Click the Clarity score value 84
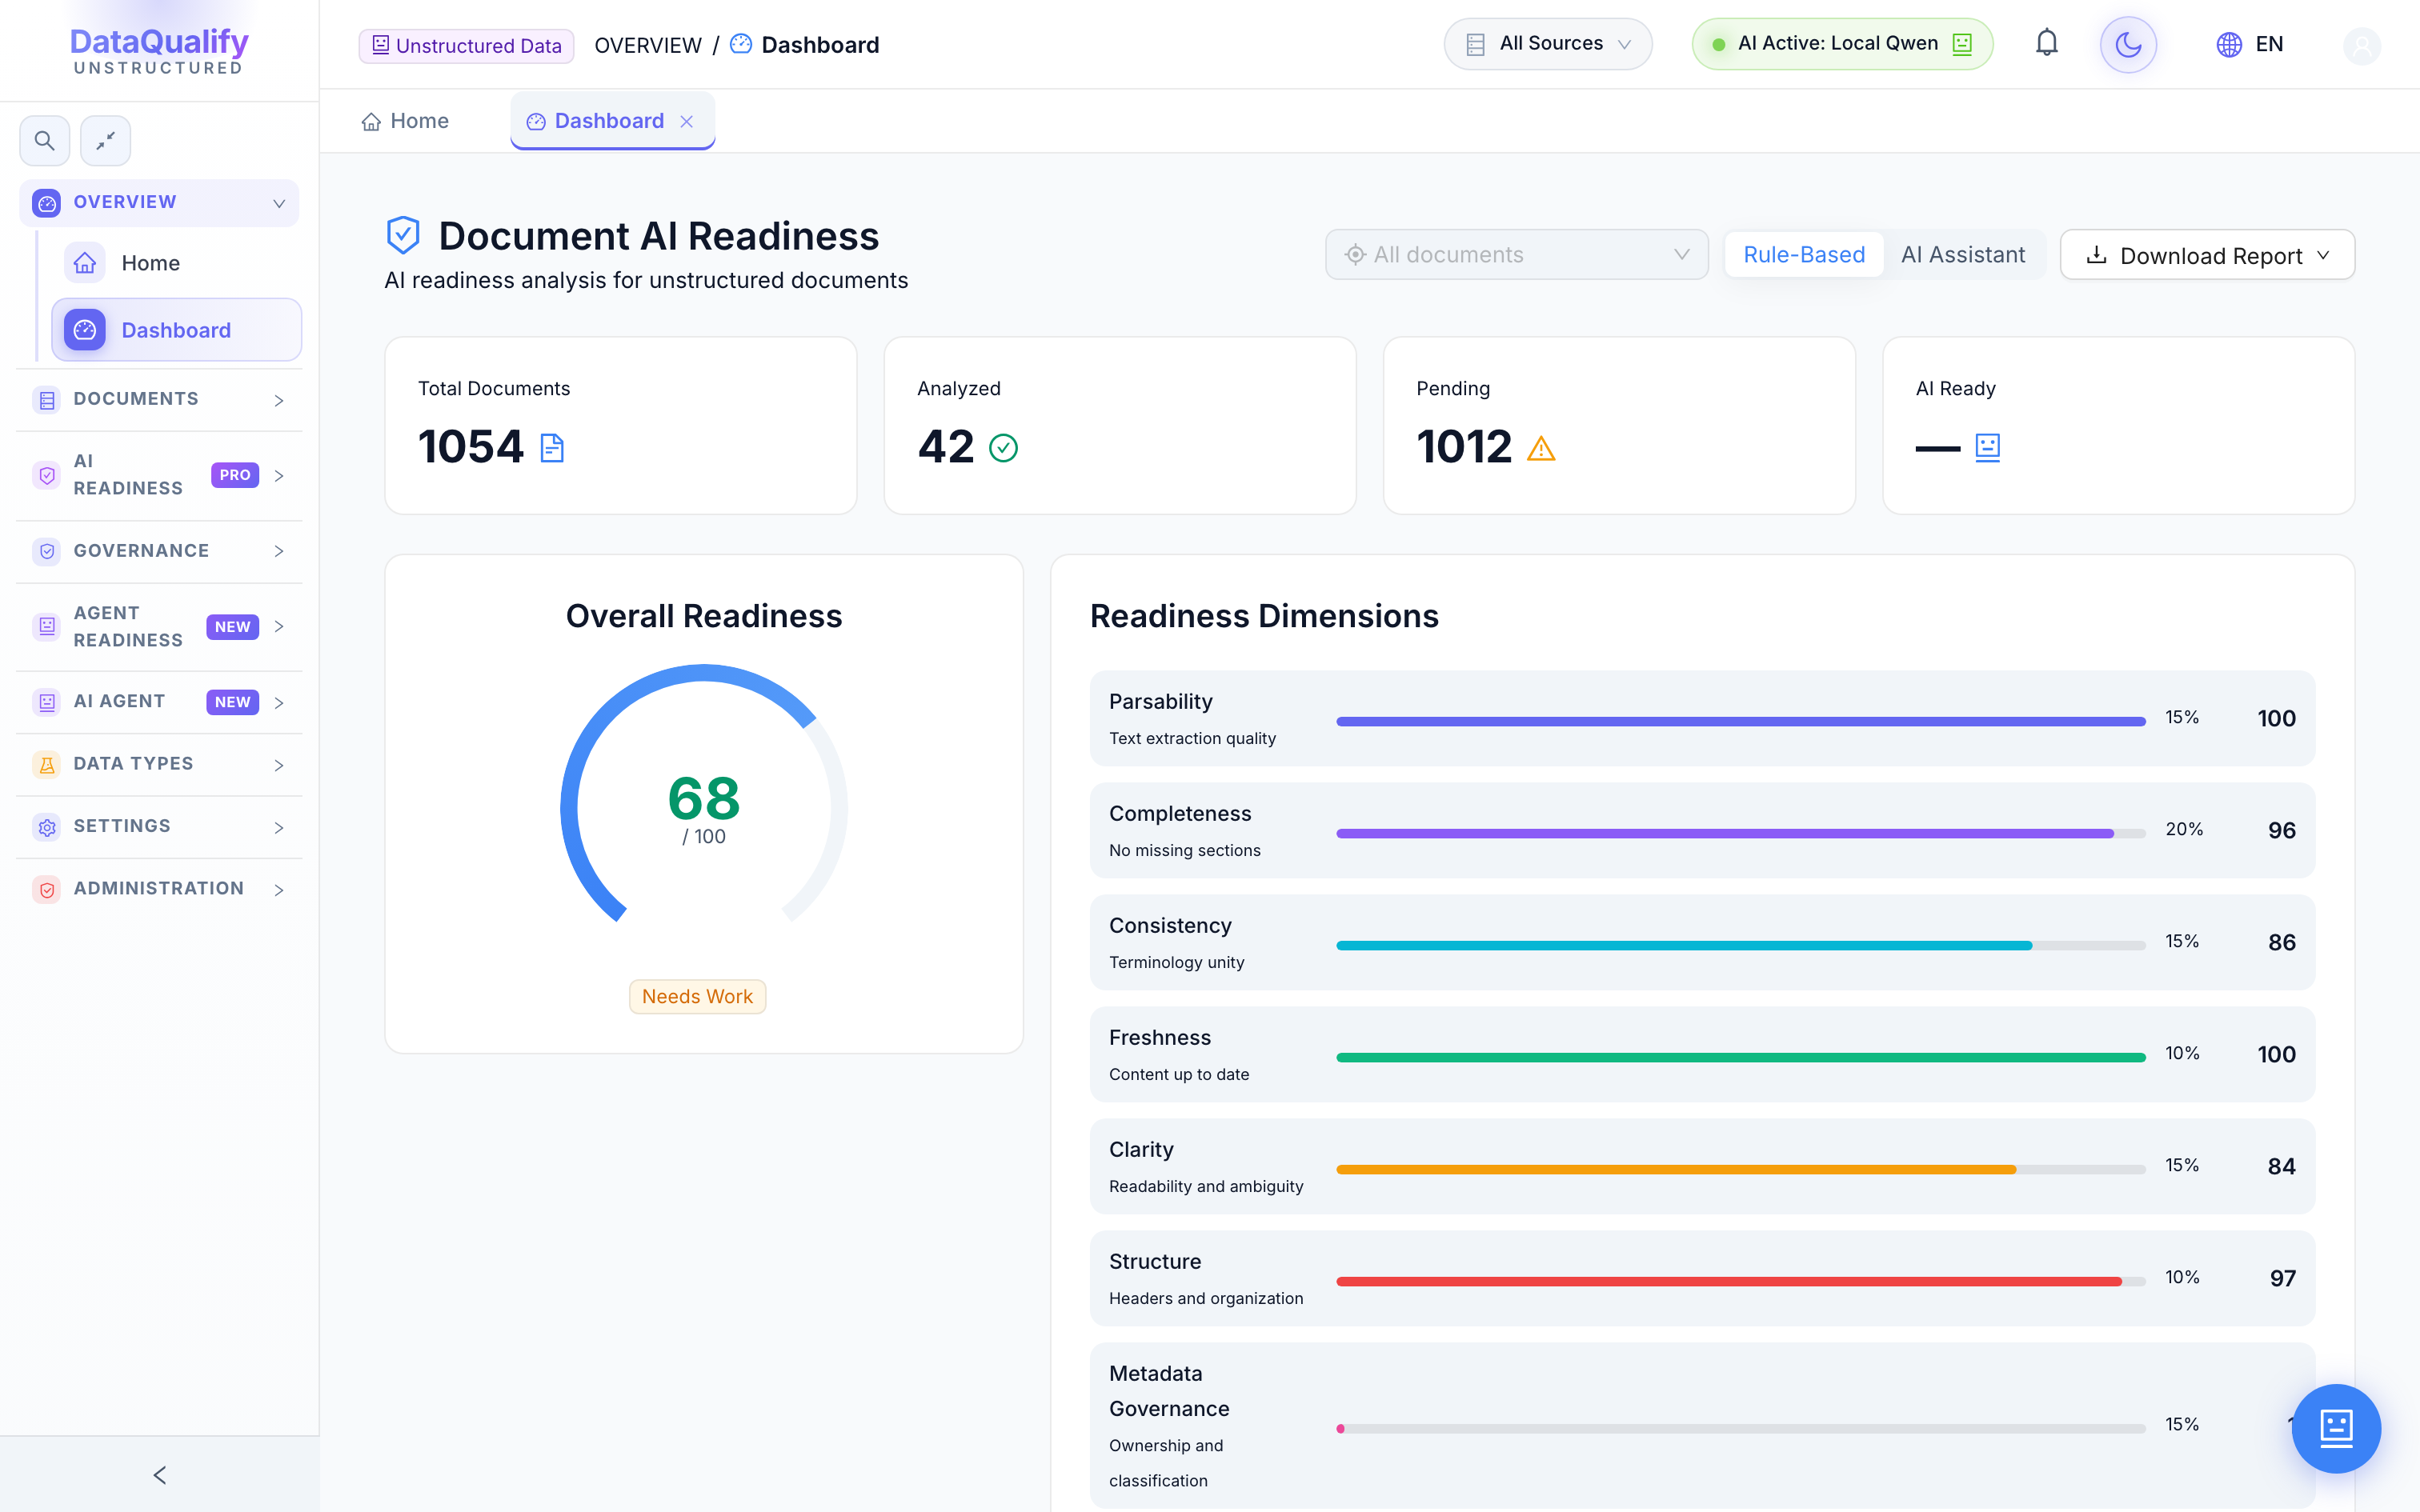Screen dimensions: 2420x1512 pos(2281,1167)
